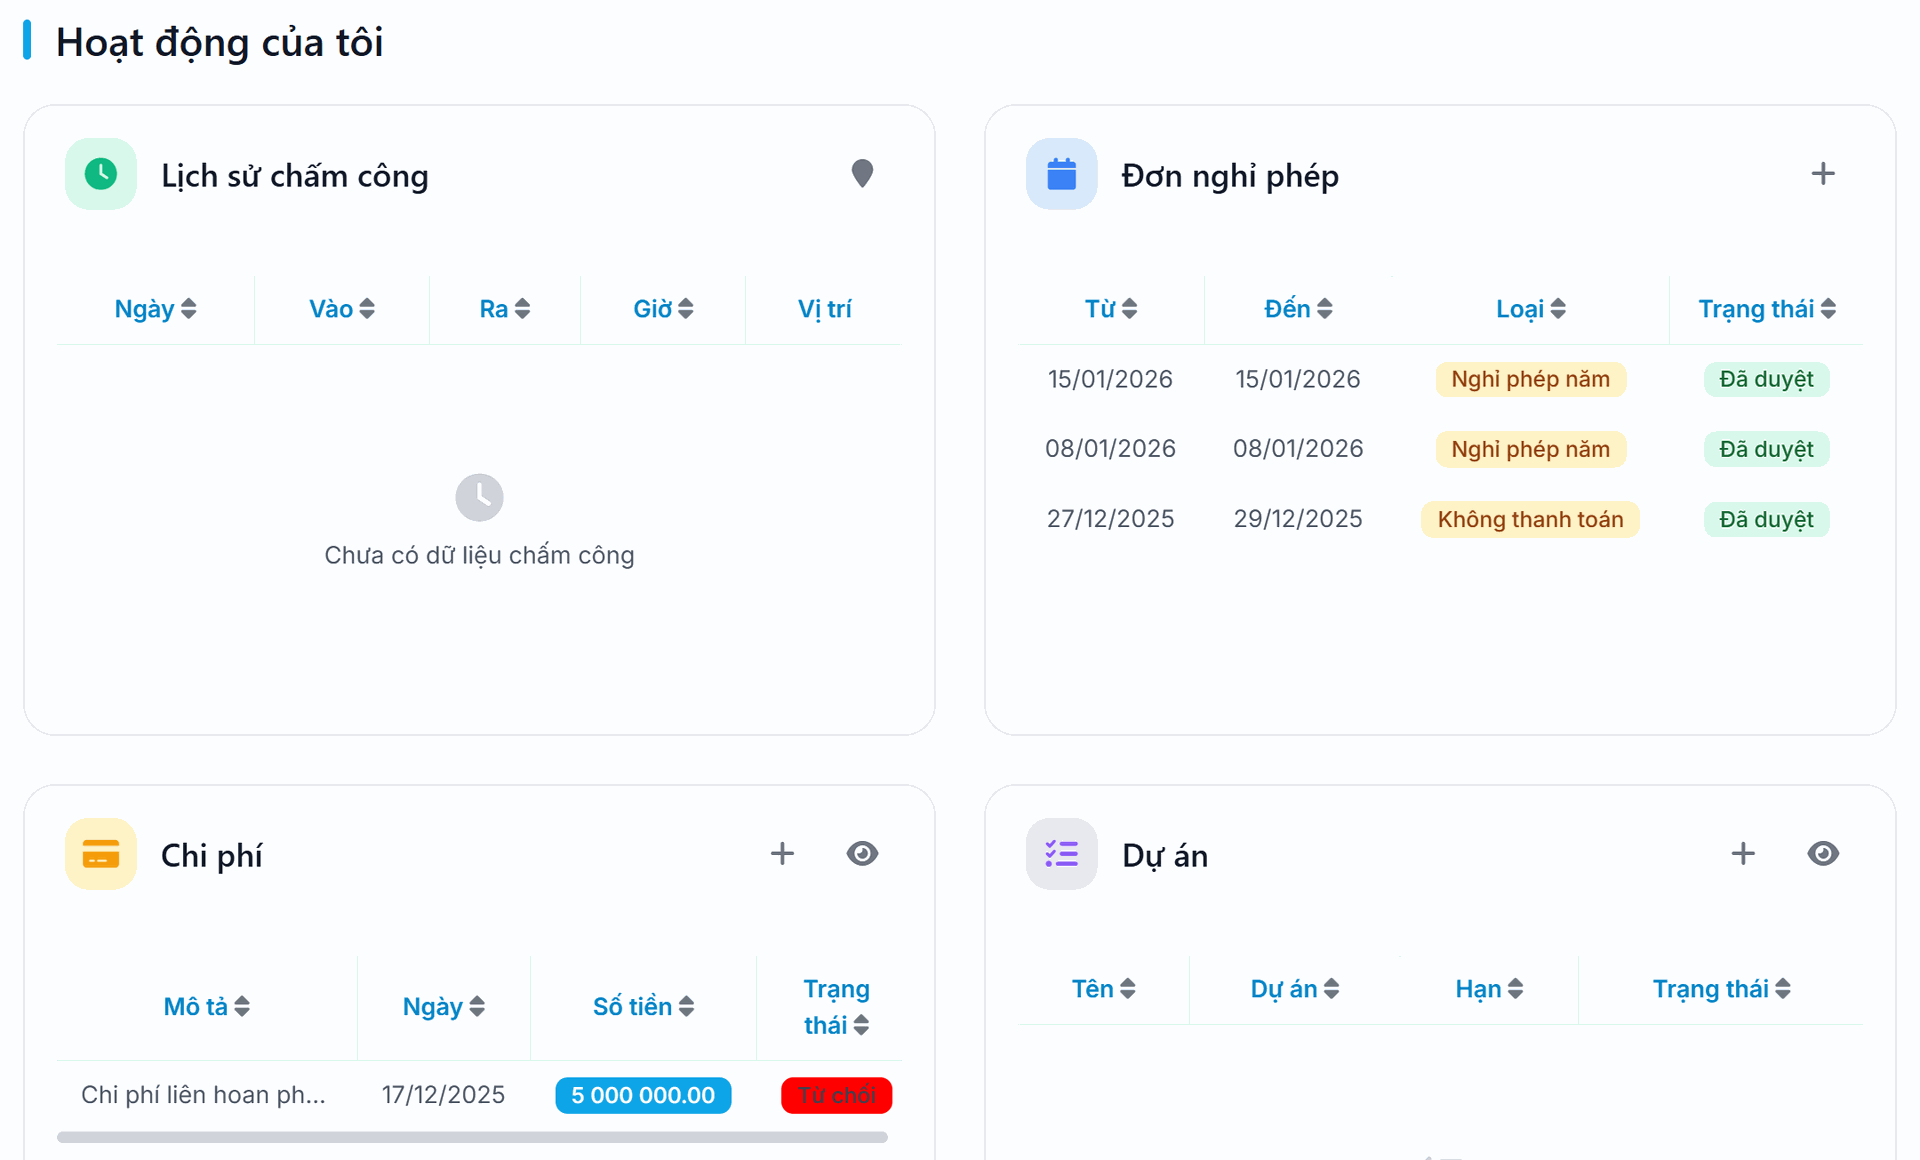Screen dimensions: 1920x1160
Task: Sort expenses by Số tiền column
Action: 643,1007
